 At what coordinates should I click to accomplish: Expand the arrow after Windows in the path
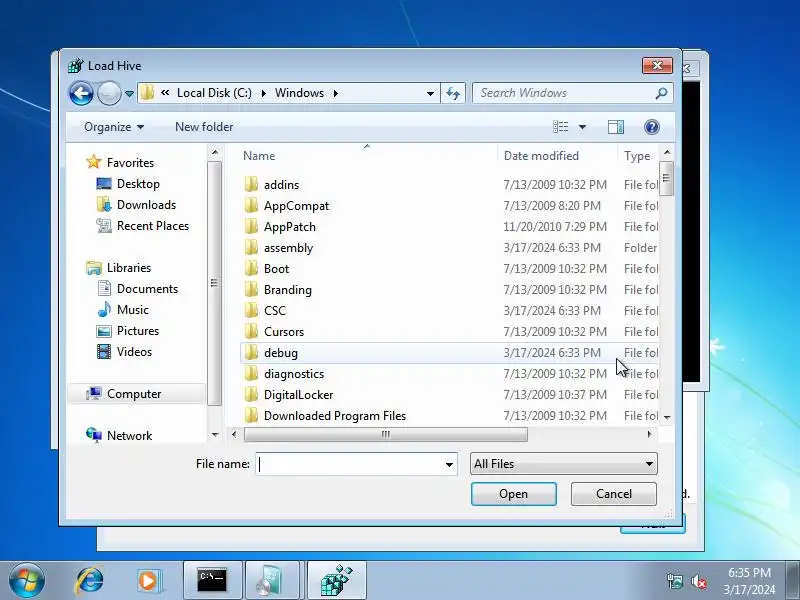coord(336,93)
